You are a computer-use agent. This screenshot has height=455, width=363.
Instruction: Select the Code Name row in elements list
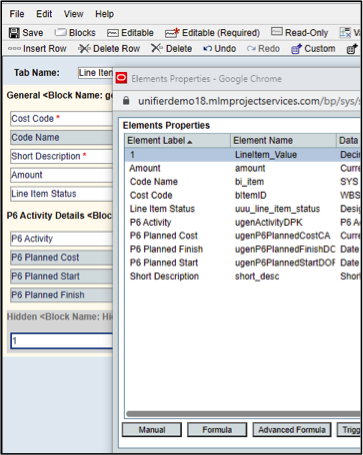coord(243,182)
